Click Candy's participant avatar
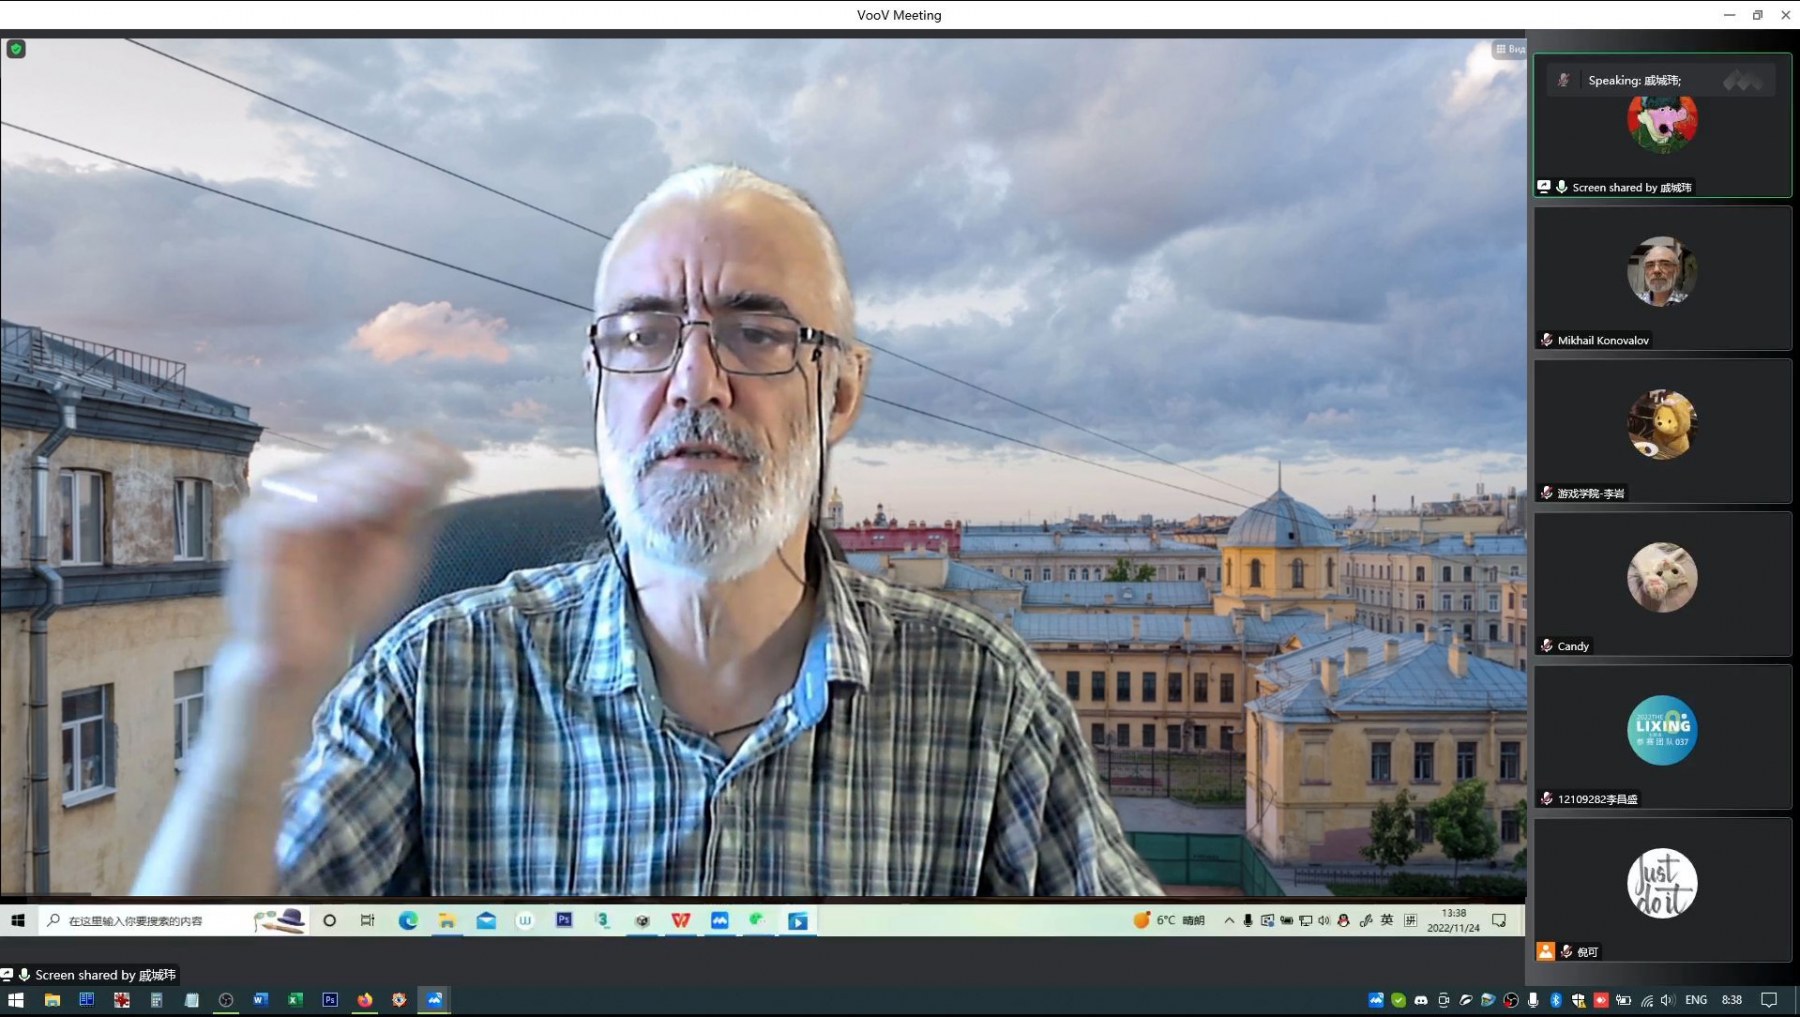1800x1017 pixels. click(x=1662, y=577)
